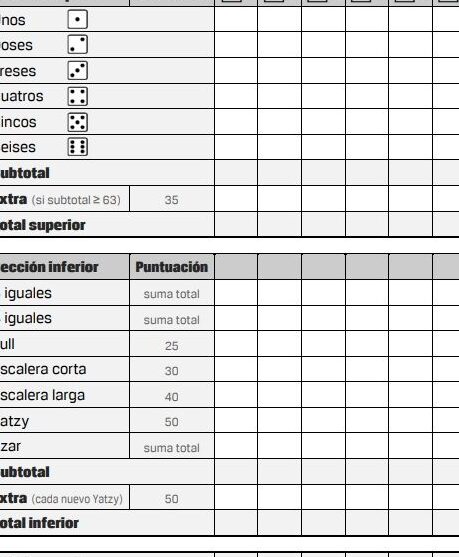Click first player's Yatzy score cell
459x557 pixels.
click(236, 421)
